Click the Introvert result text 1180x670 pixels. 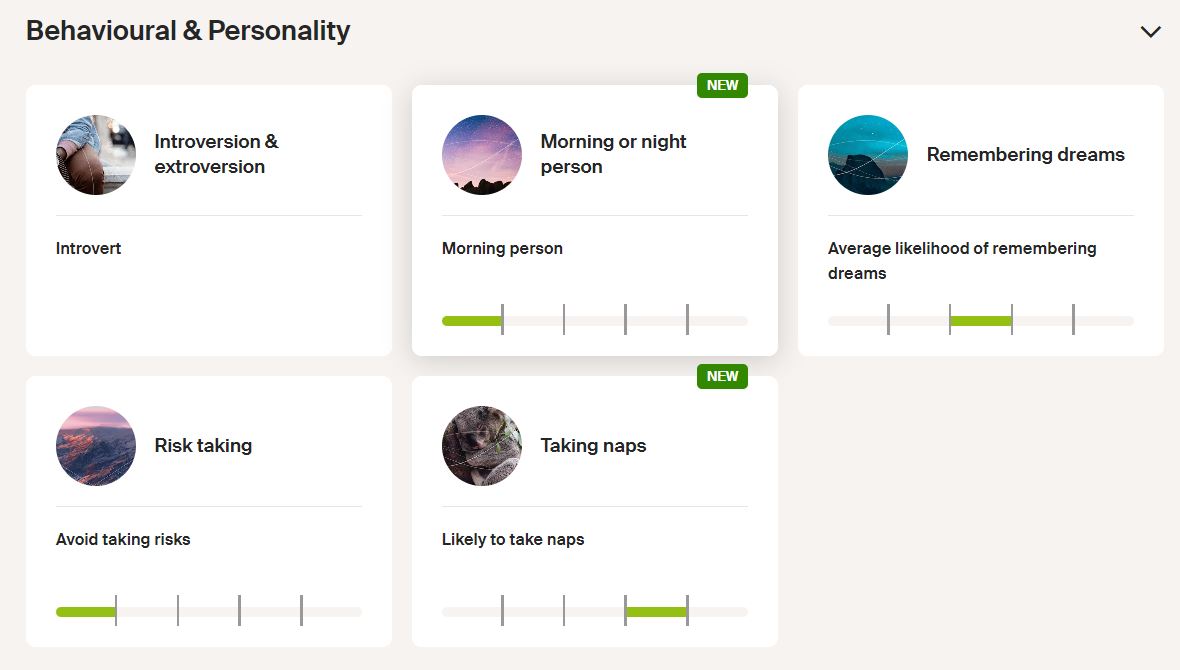pos(89,248)
